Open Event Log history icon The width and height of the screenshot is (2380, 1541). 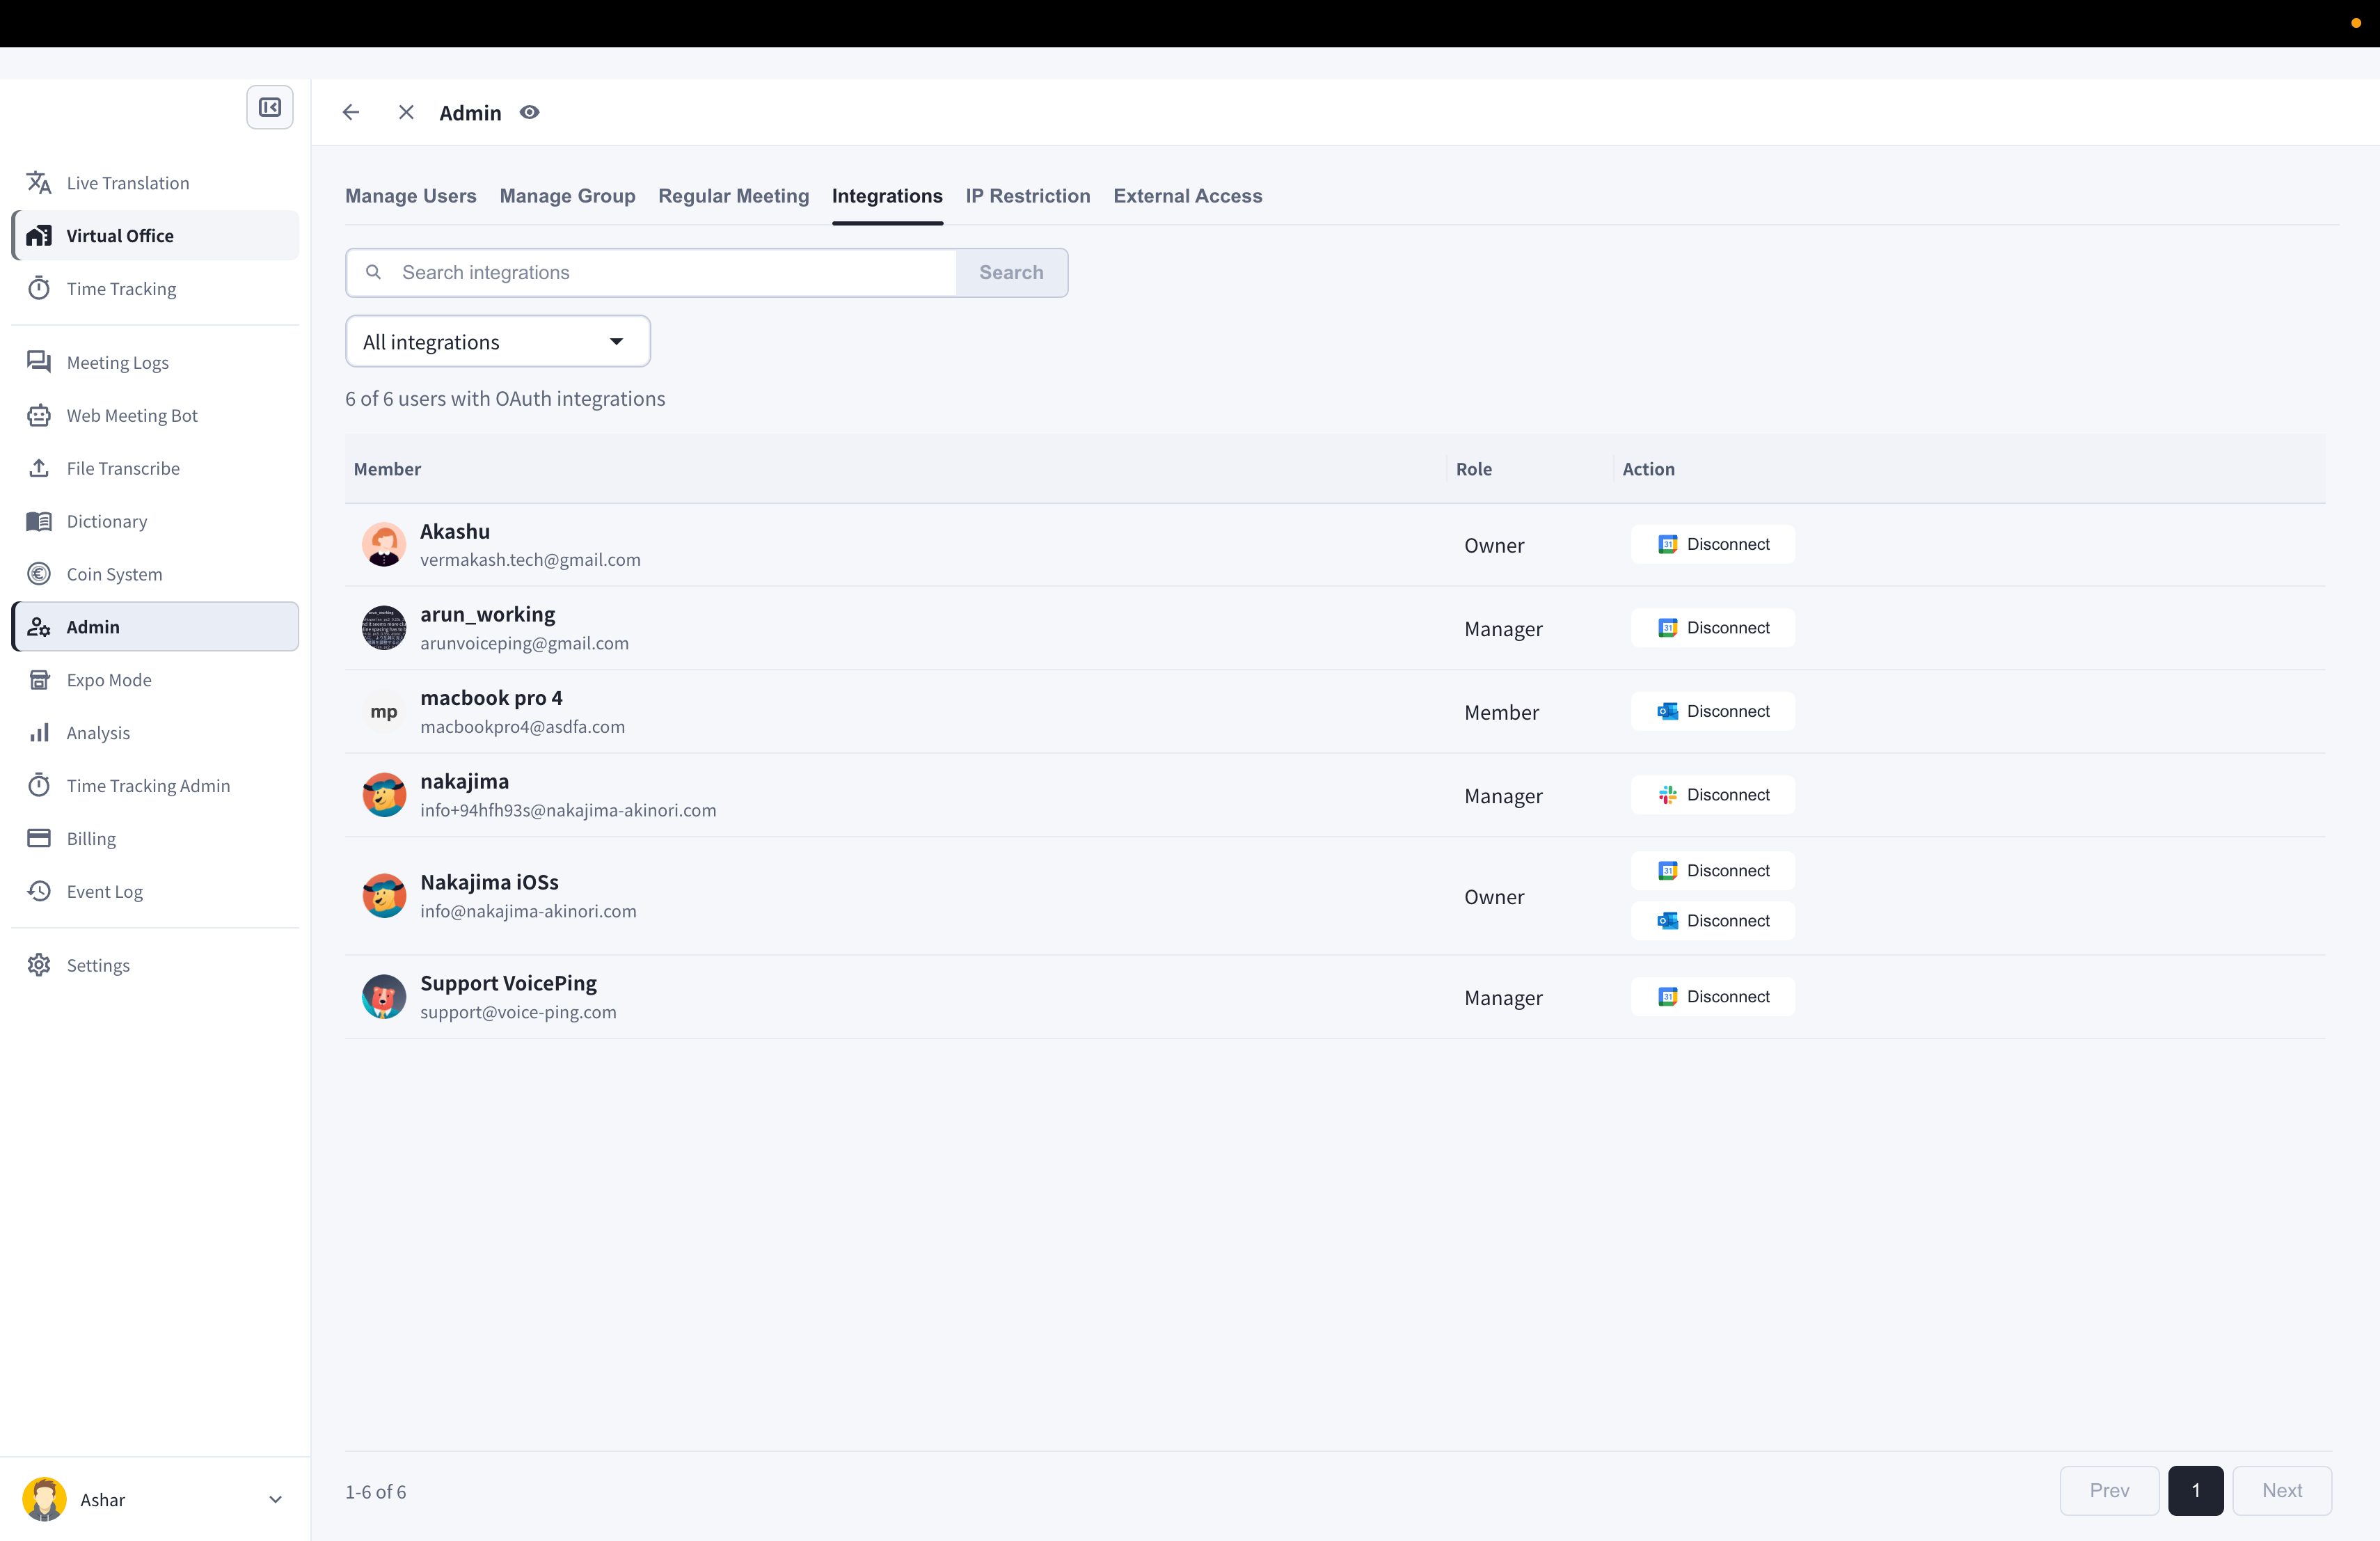(39, 891)
